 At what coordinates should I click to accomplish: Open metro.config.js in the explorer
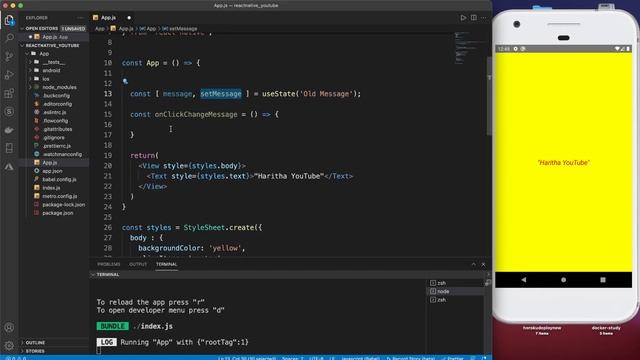click(x=60, y=196)
